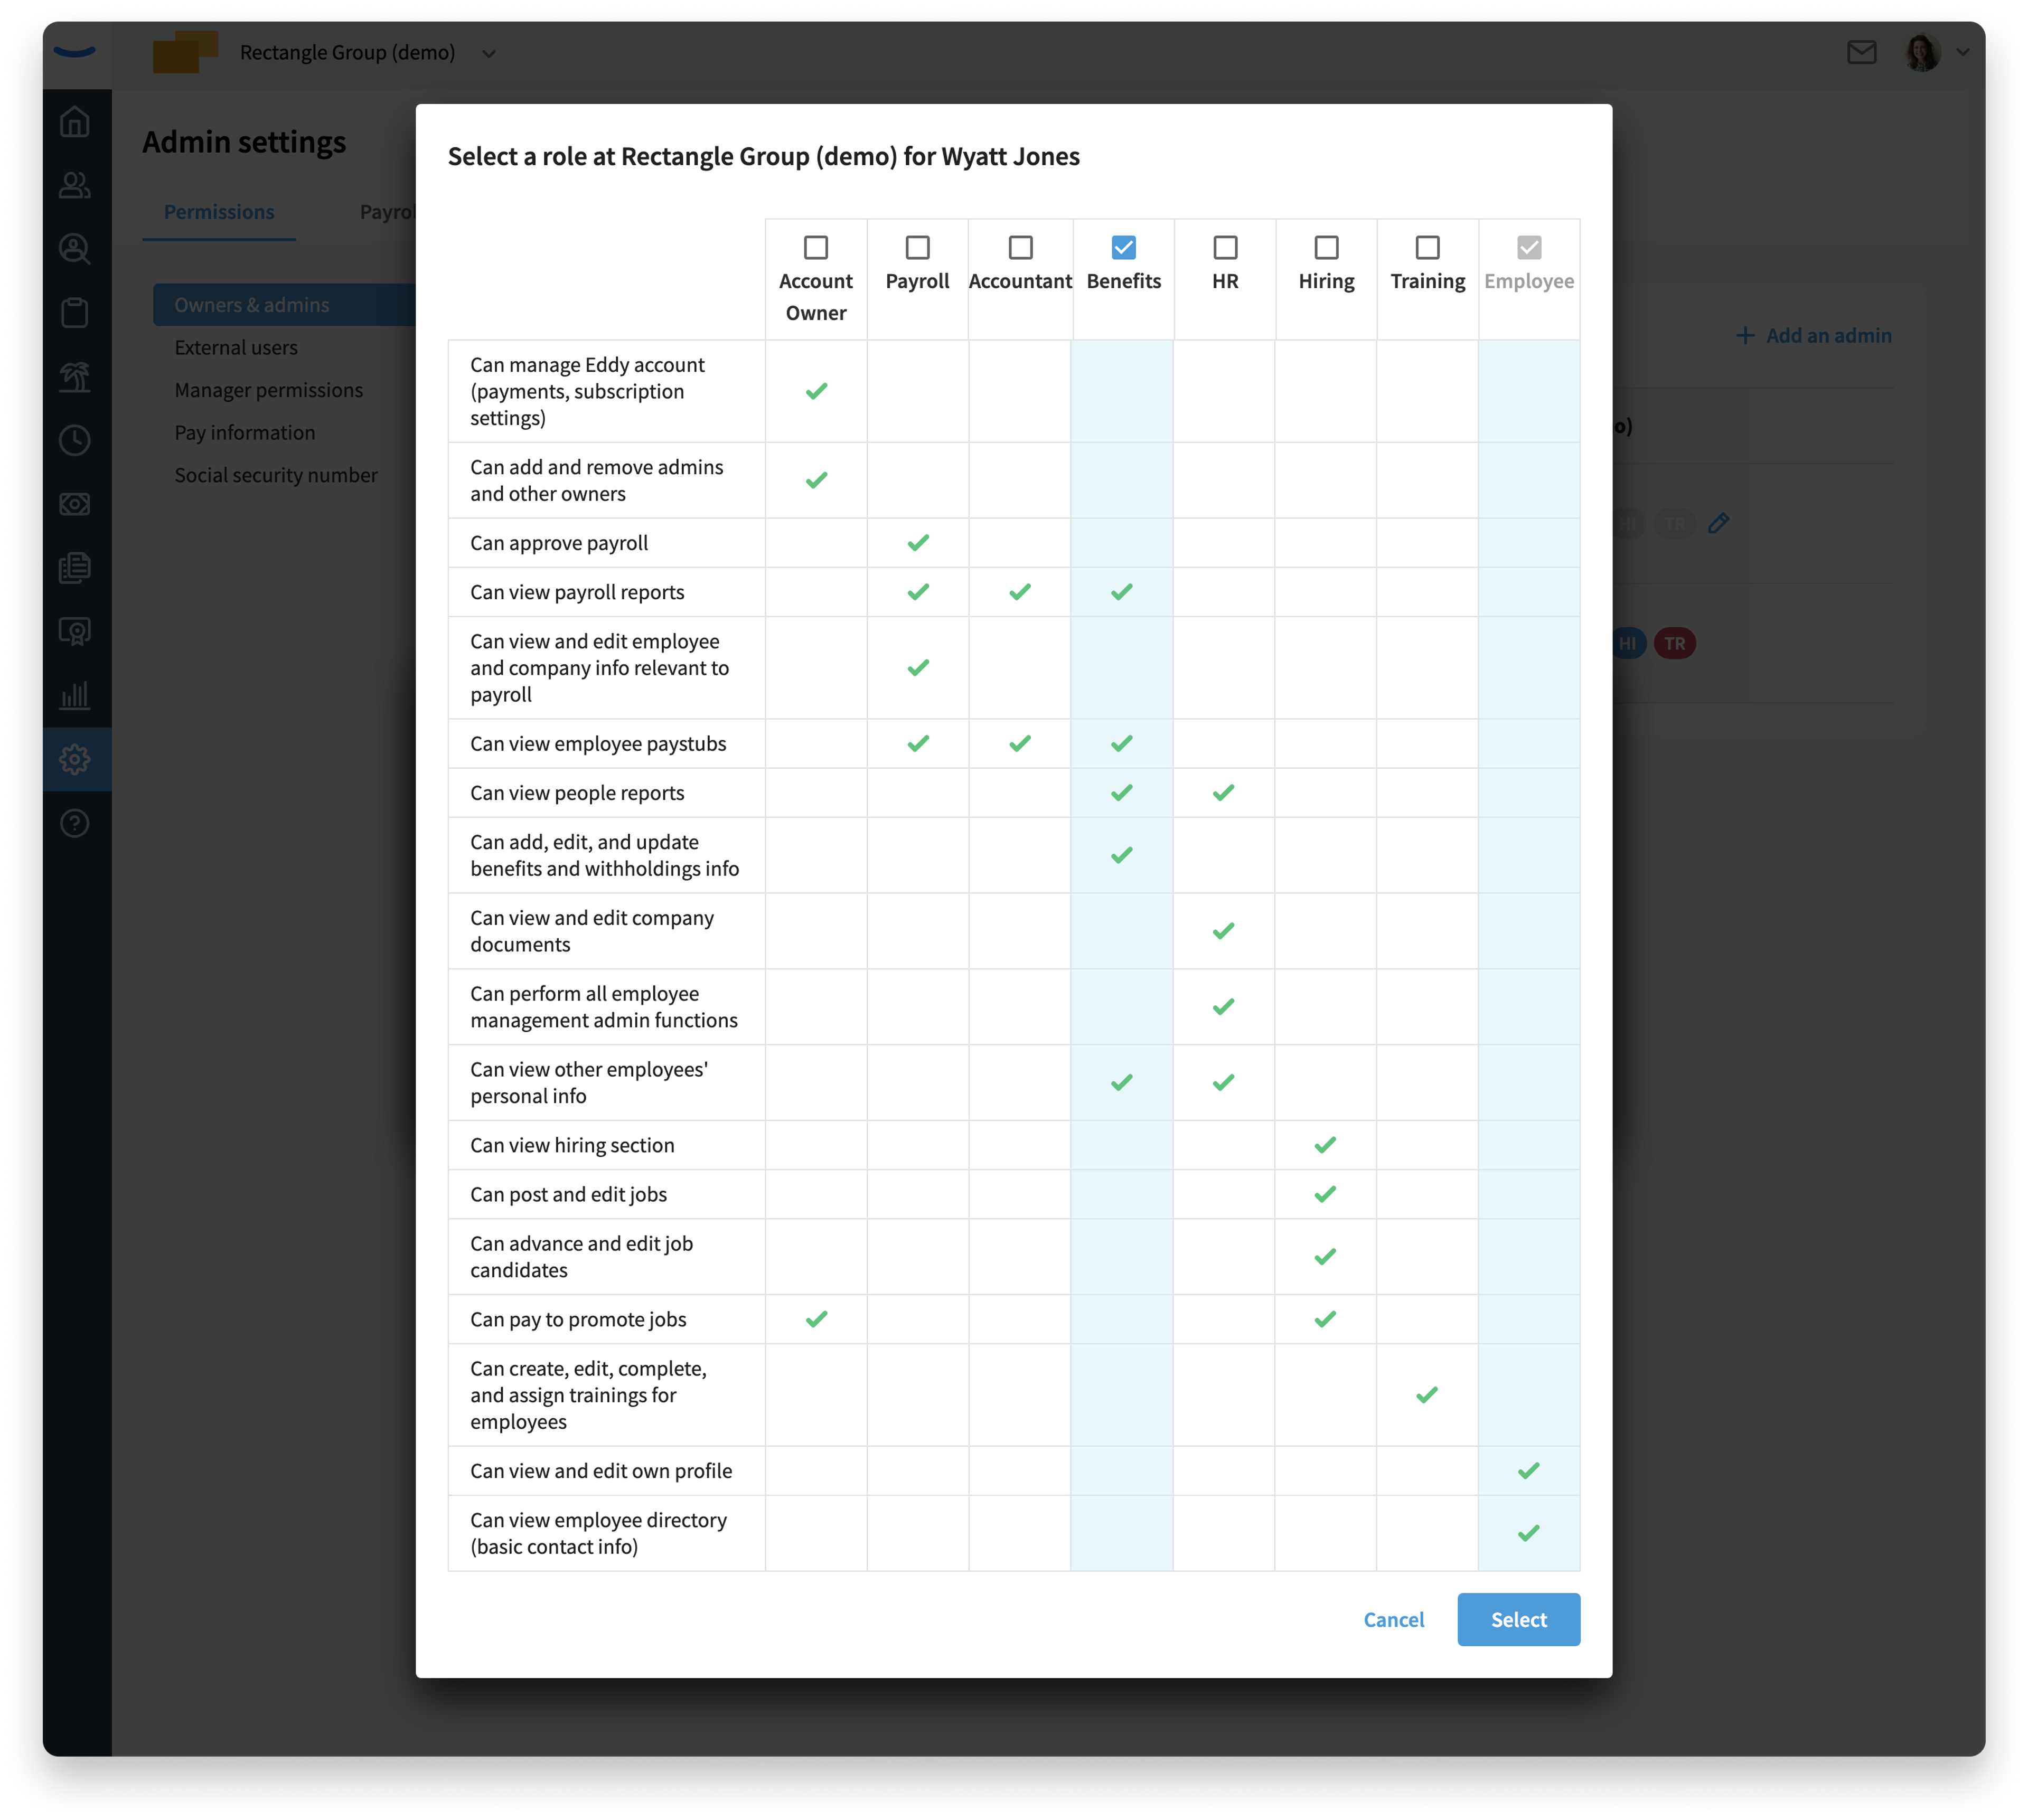Check the Accountant role checkbox
2028x1820 pixels.
pyautogui.click(x=1020, y=247)
